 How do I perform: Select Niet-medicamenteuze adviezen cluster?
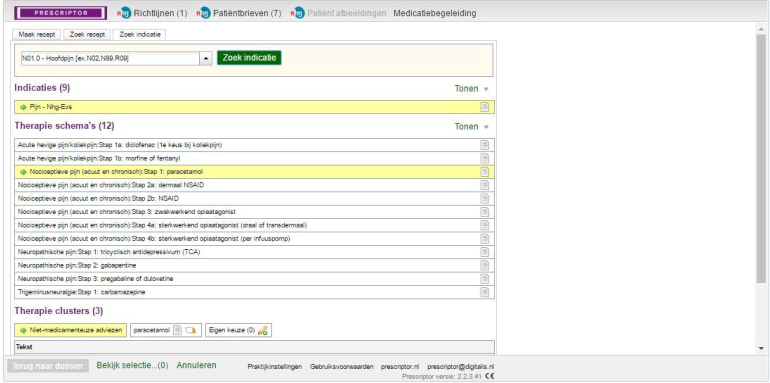(71, 330)
